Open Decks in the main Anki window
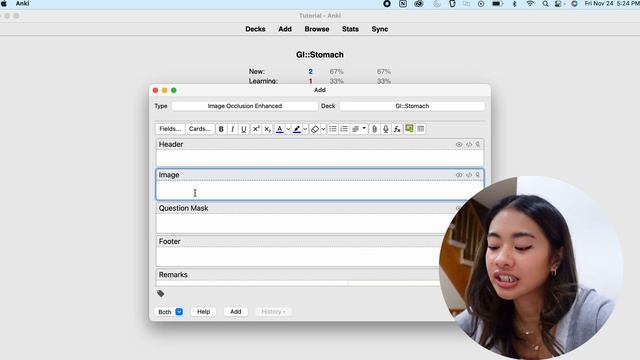Viewport: 640px width, 360px height. coord(256,29)
